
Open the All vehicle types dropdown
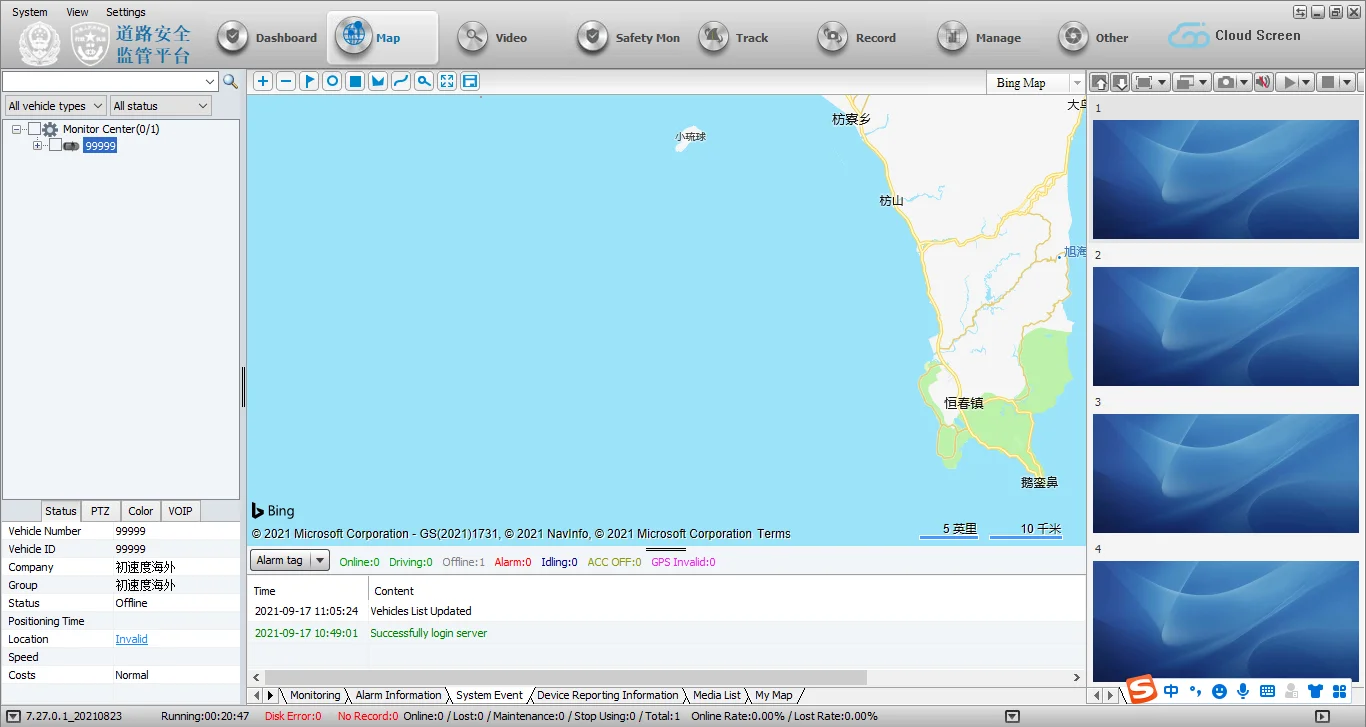pos(56,106)
